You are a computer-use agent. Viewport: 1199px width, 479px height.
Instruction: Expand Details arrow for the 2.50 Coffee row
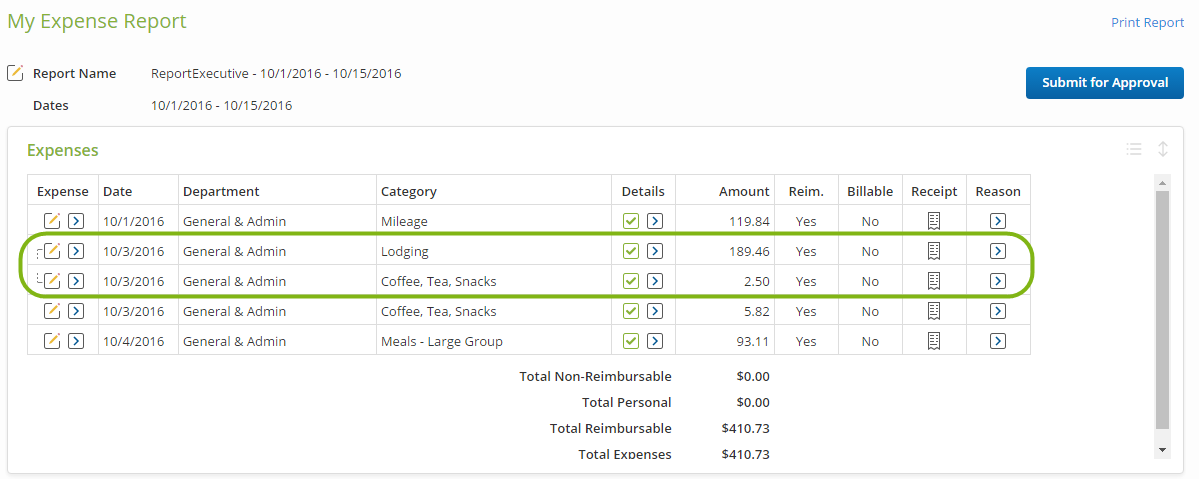pos(655,281)
